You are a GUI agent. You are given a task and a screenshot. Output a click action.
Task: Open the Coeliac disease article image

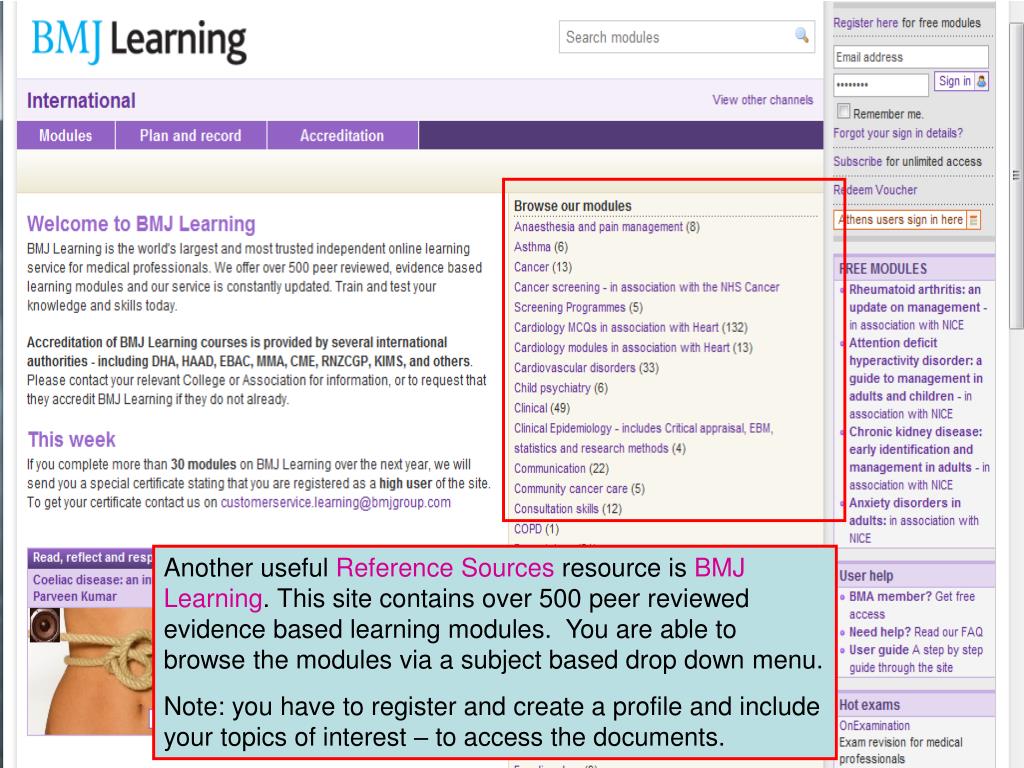pyautogui.click(x=90, y=671)
